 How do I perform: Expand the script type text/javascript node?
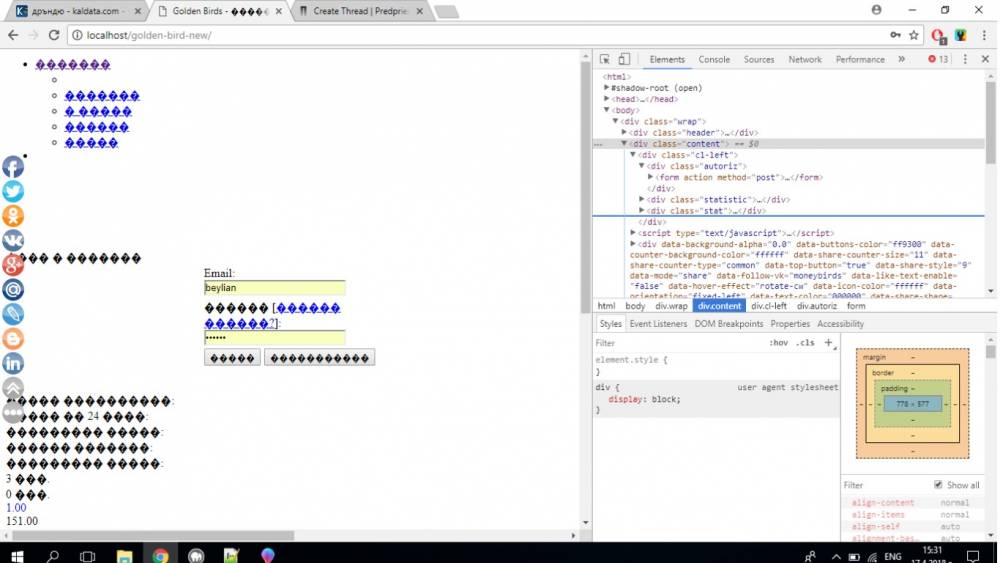point(633,233)
